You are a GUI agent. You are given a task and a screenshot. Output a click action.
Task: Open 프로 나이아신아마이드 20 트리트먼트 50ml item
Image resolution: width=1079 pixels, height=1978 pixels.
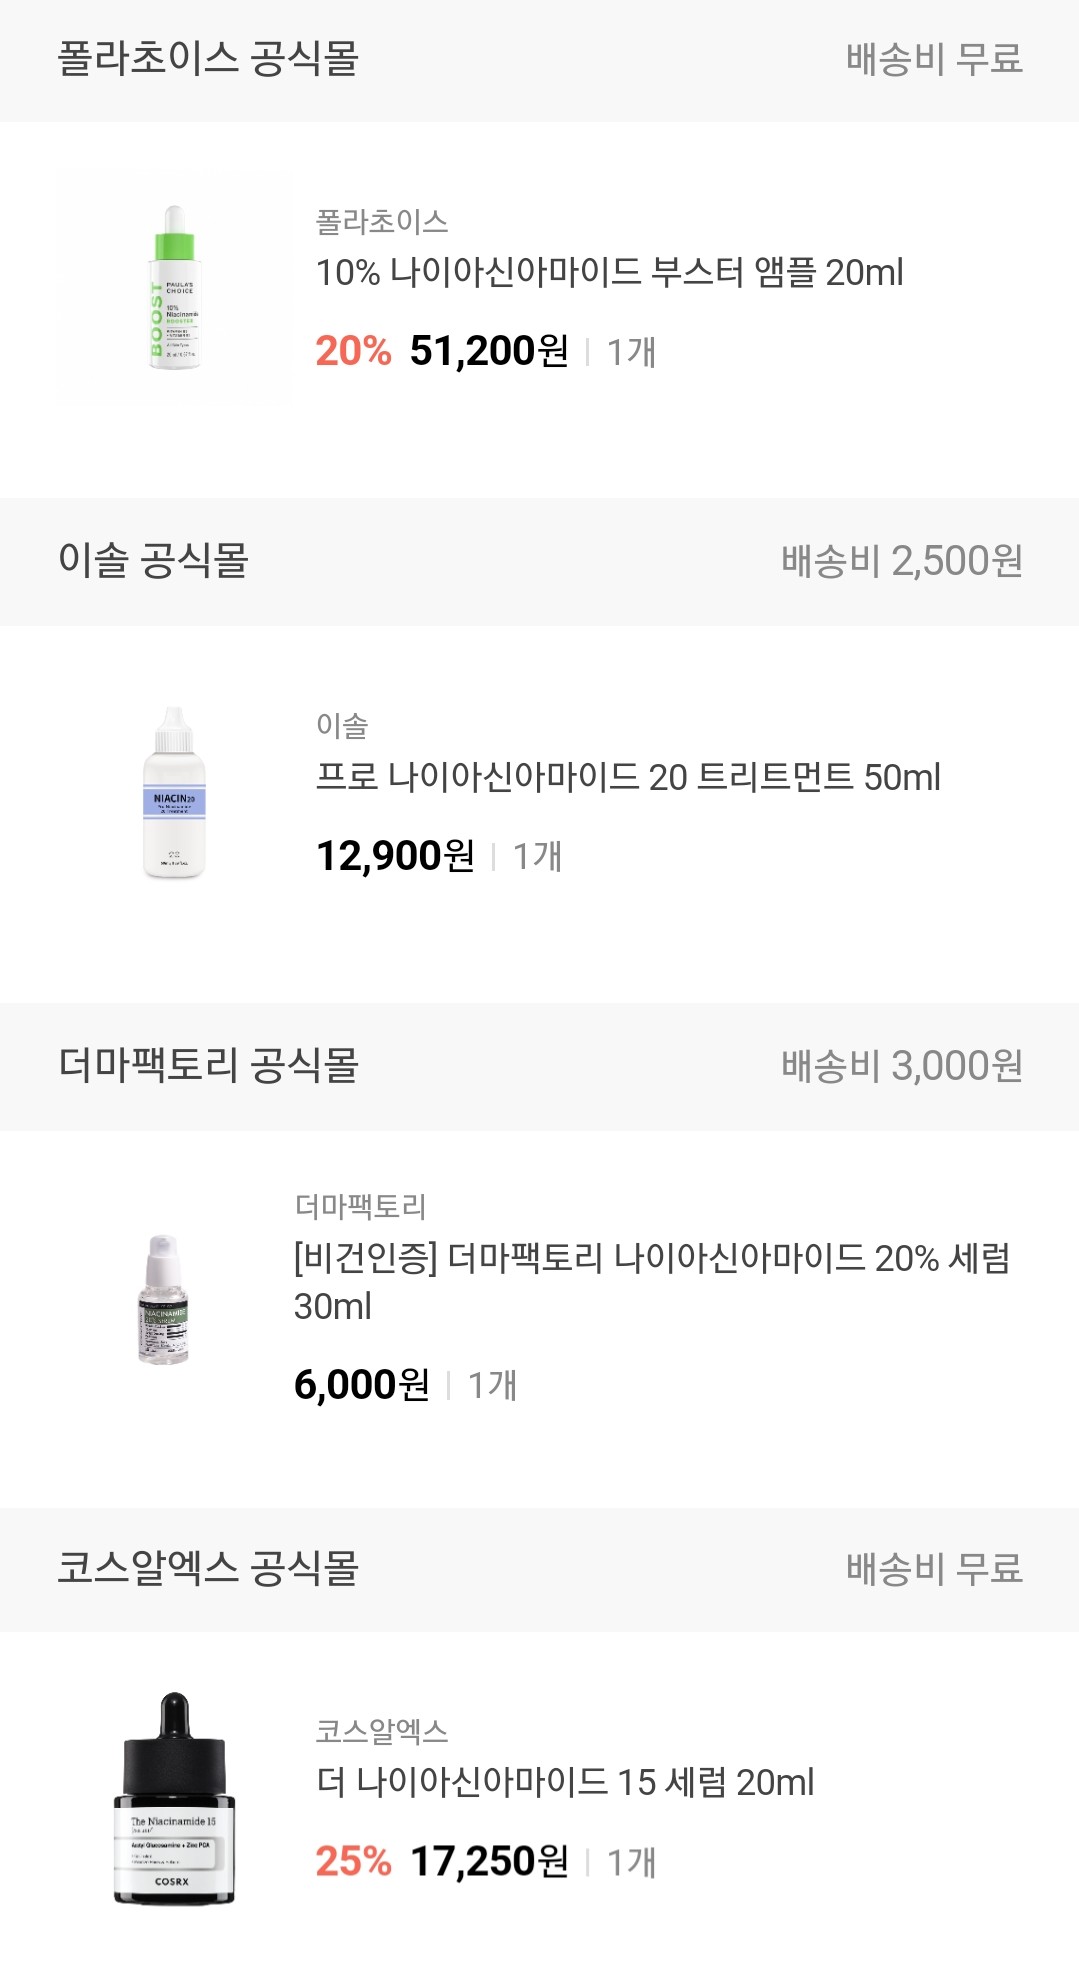[x=628, y=777]
